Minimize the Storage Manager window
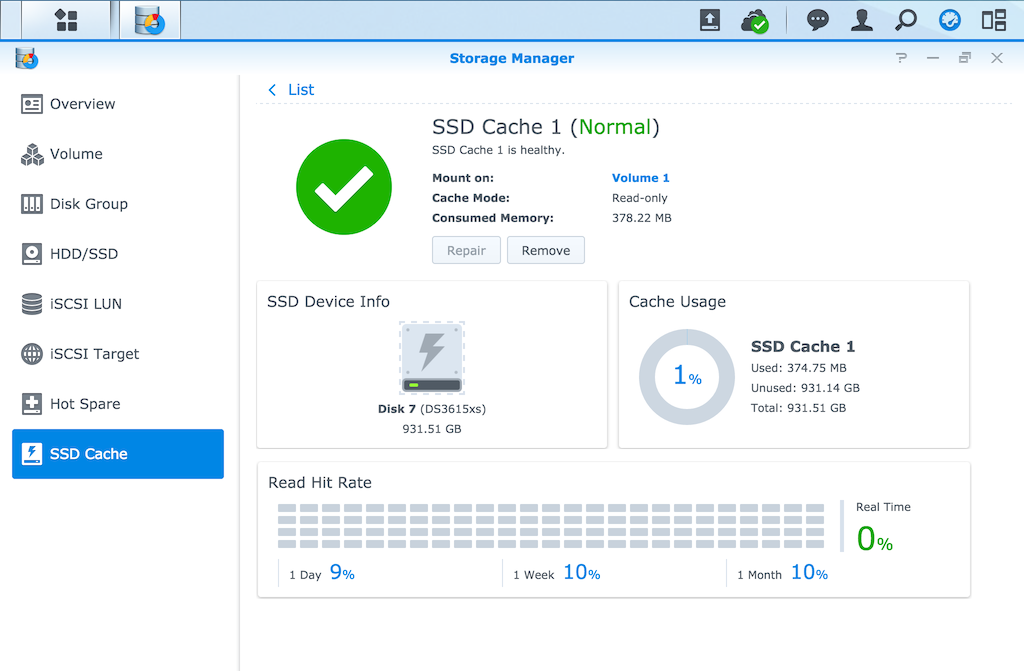This screenshot has height=671, width=1024. (933, 58)
